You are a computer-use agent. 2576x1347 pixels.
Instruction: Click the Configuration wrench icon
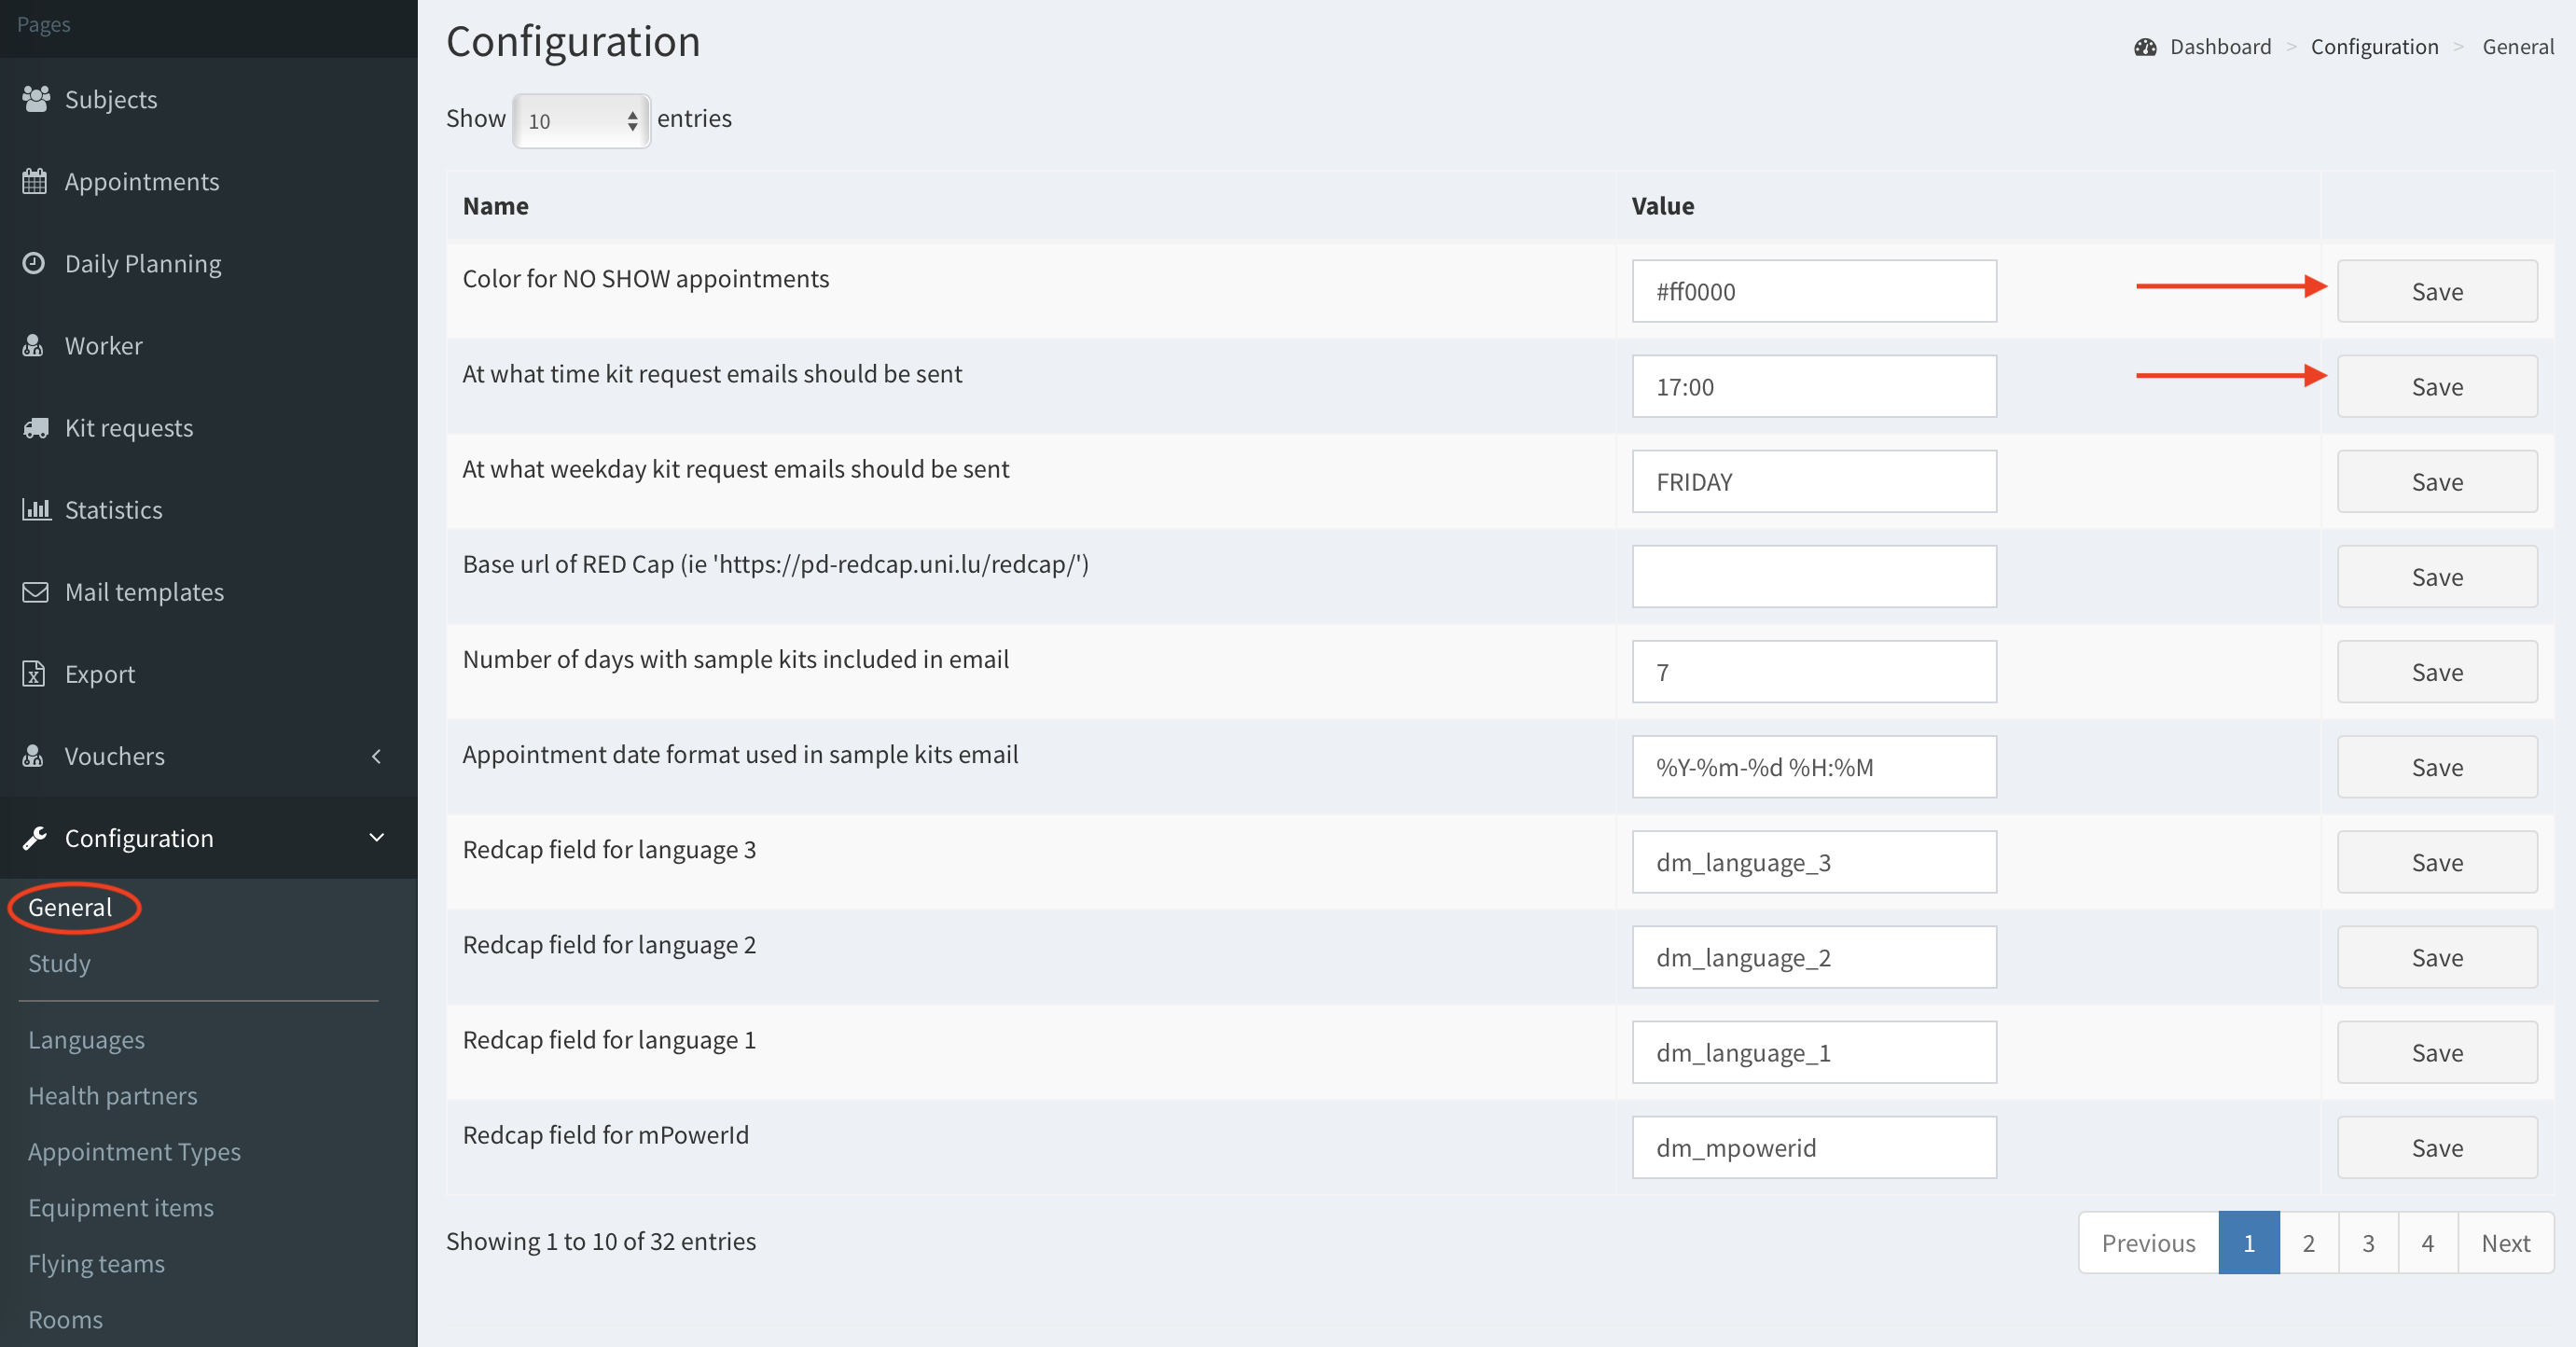35,838
